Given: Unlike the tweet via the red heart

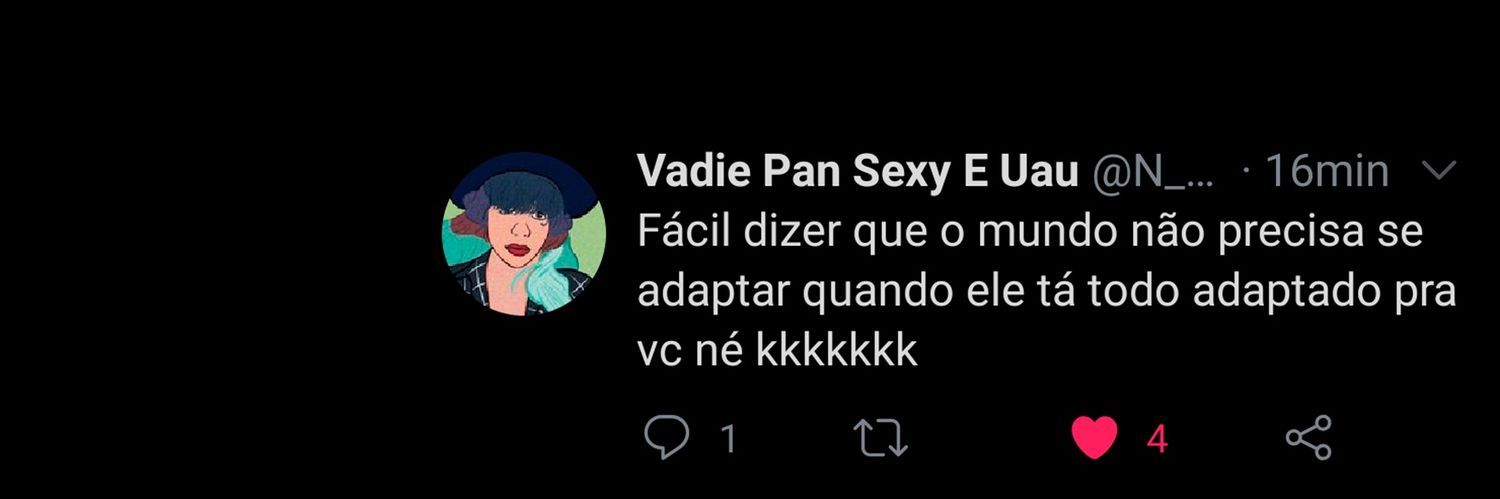Looking at the screenshot, I should click(x=1094, y=438).
